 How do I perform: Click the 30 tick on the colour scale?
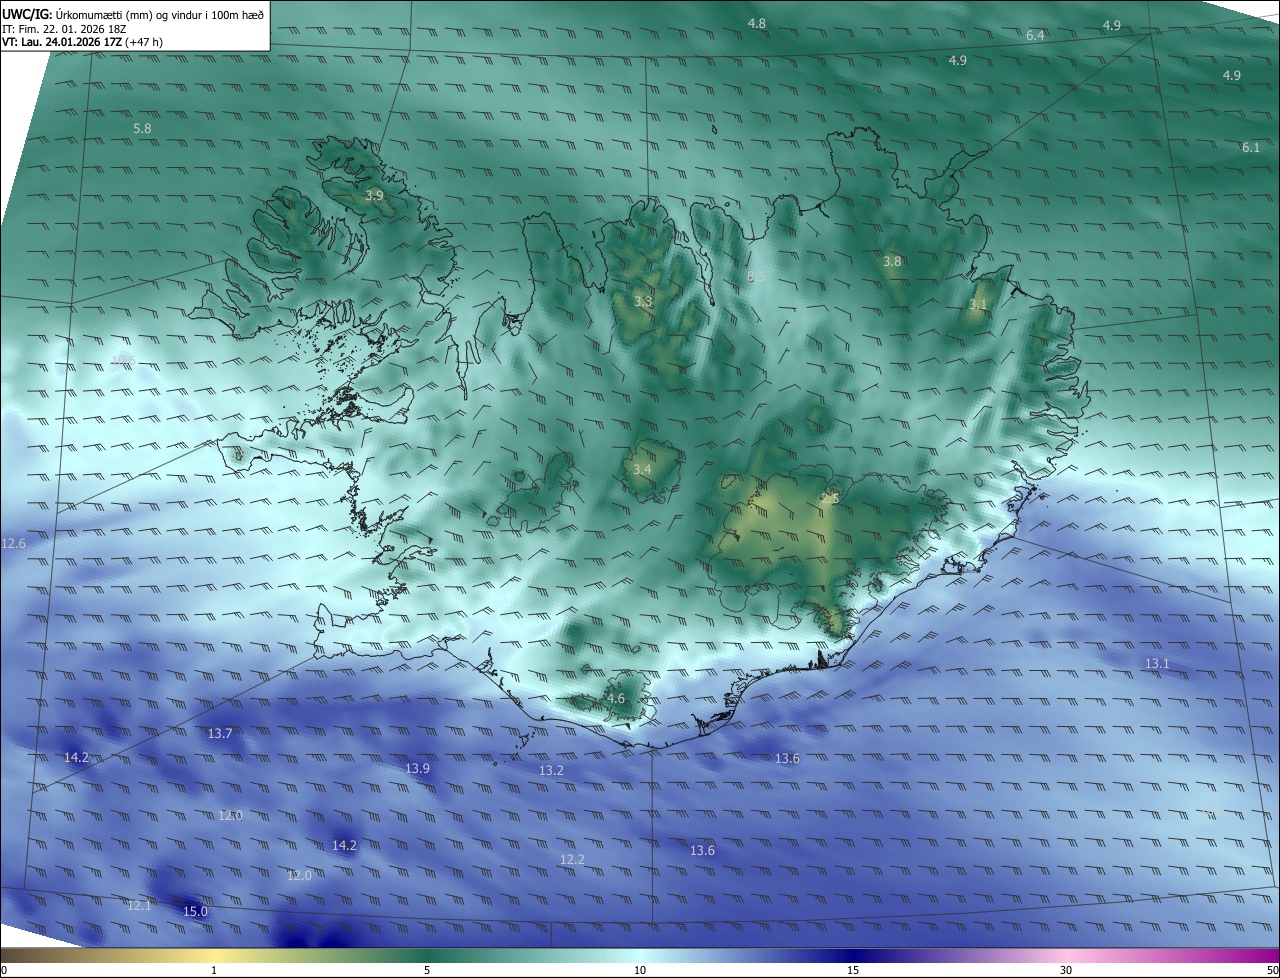[1066, 970]
